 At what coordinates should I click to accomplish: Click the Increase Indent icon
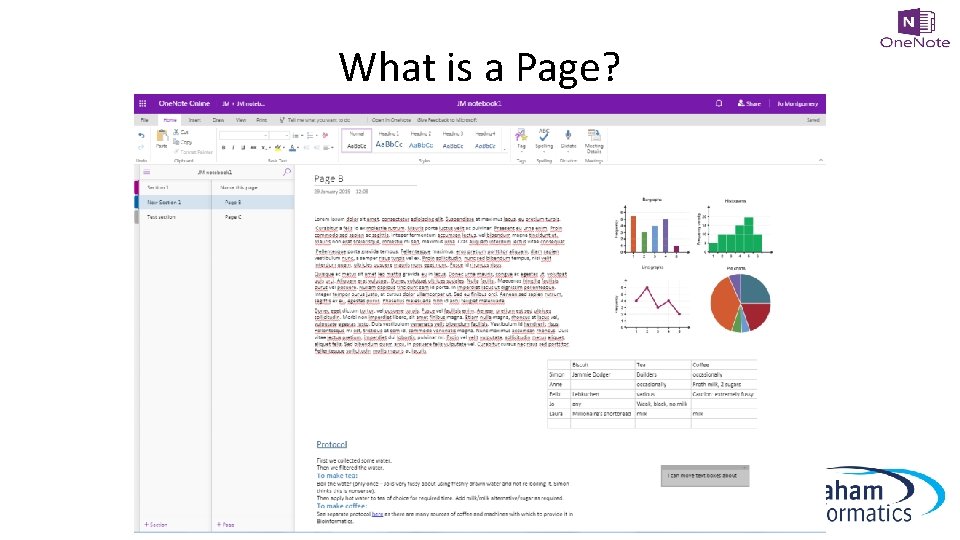click(x=317, y=148)
